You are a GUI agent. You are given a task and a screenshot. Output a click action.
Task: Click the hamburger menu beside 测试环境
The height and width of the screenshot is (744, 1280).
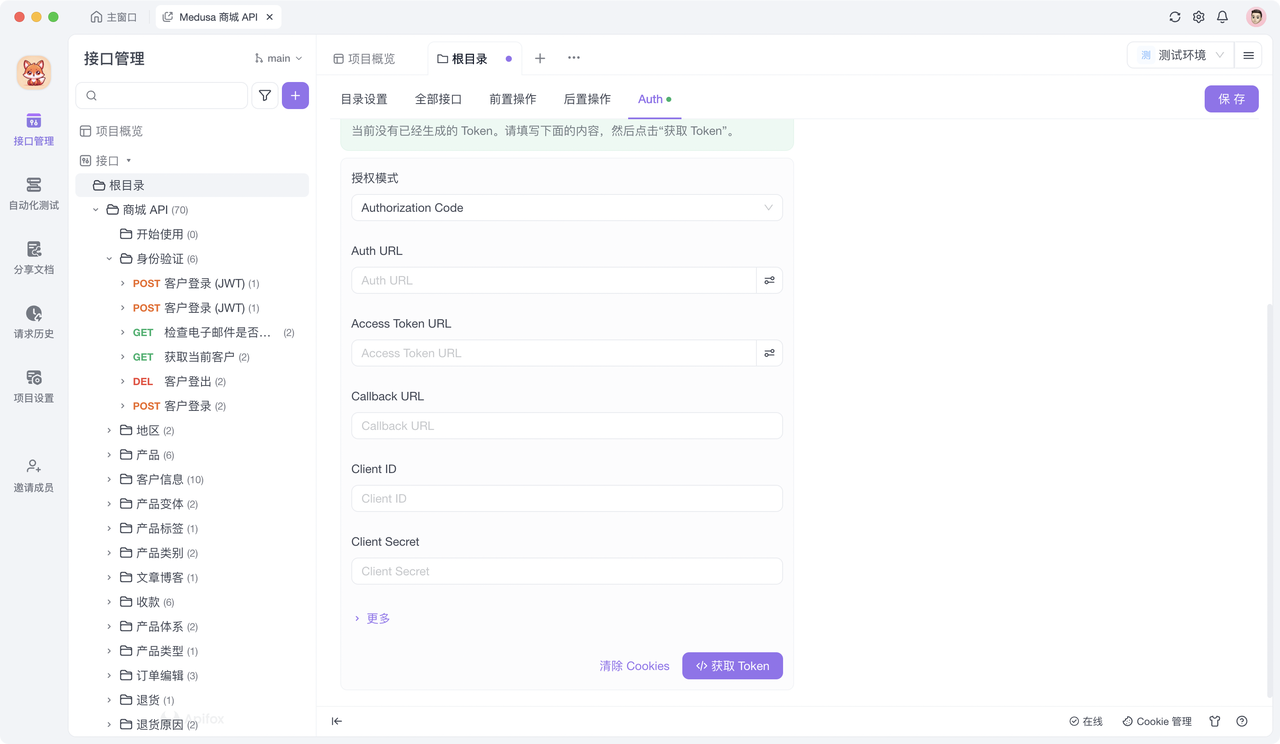tap(1248, 56)
